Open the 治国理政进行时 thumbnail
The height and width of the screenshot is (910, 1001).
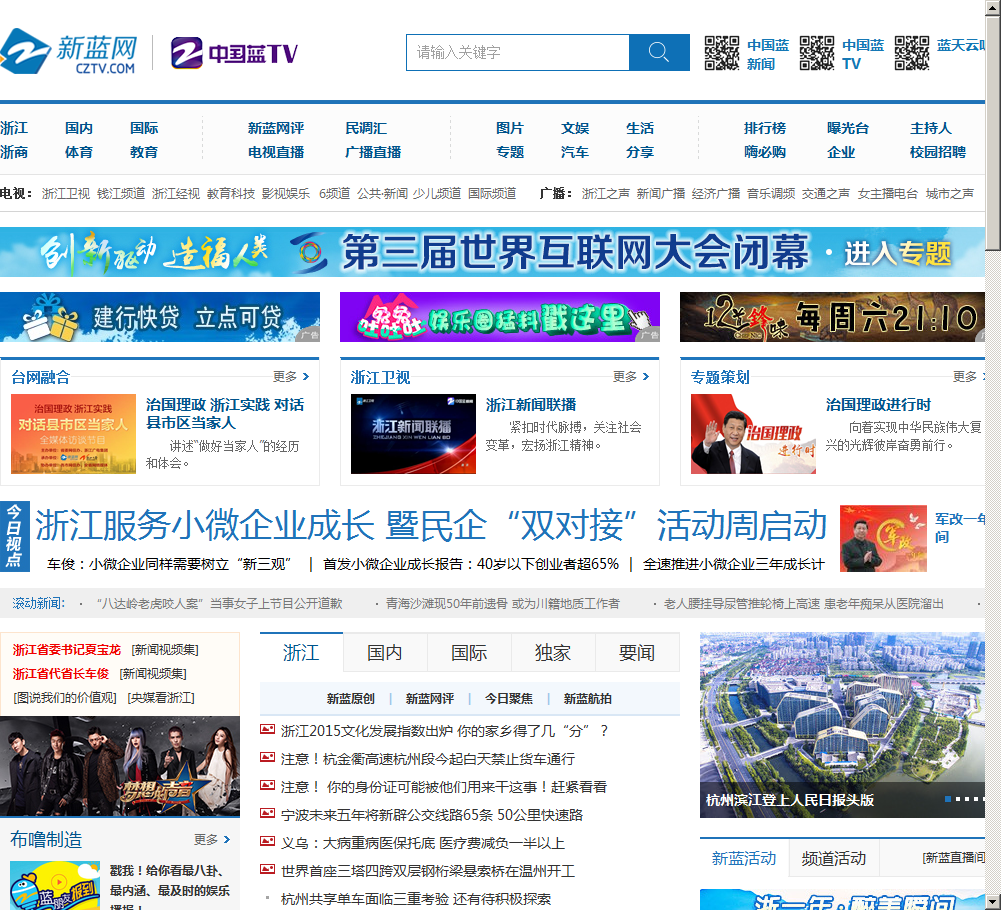coord(753,434)
